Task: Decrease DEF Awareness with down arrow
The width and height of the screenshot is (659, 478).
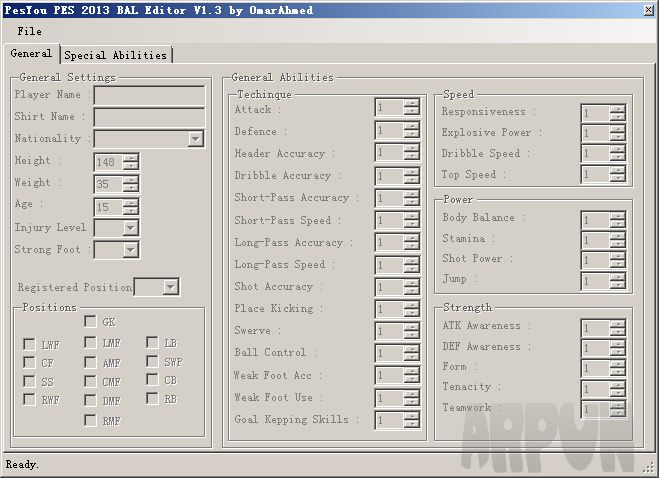Action: point(617,352)
